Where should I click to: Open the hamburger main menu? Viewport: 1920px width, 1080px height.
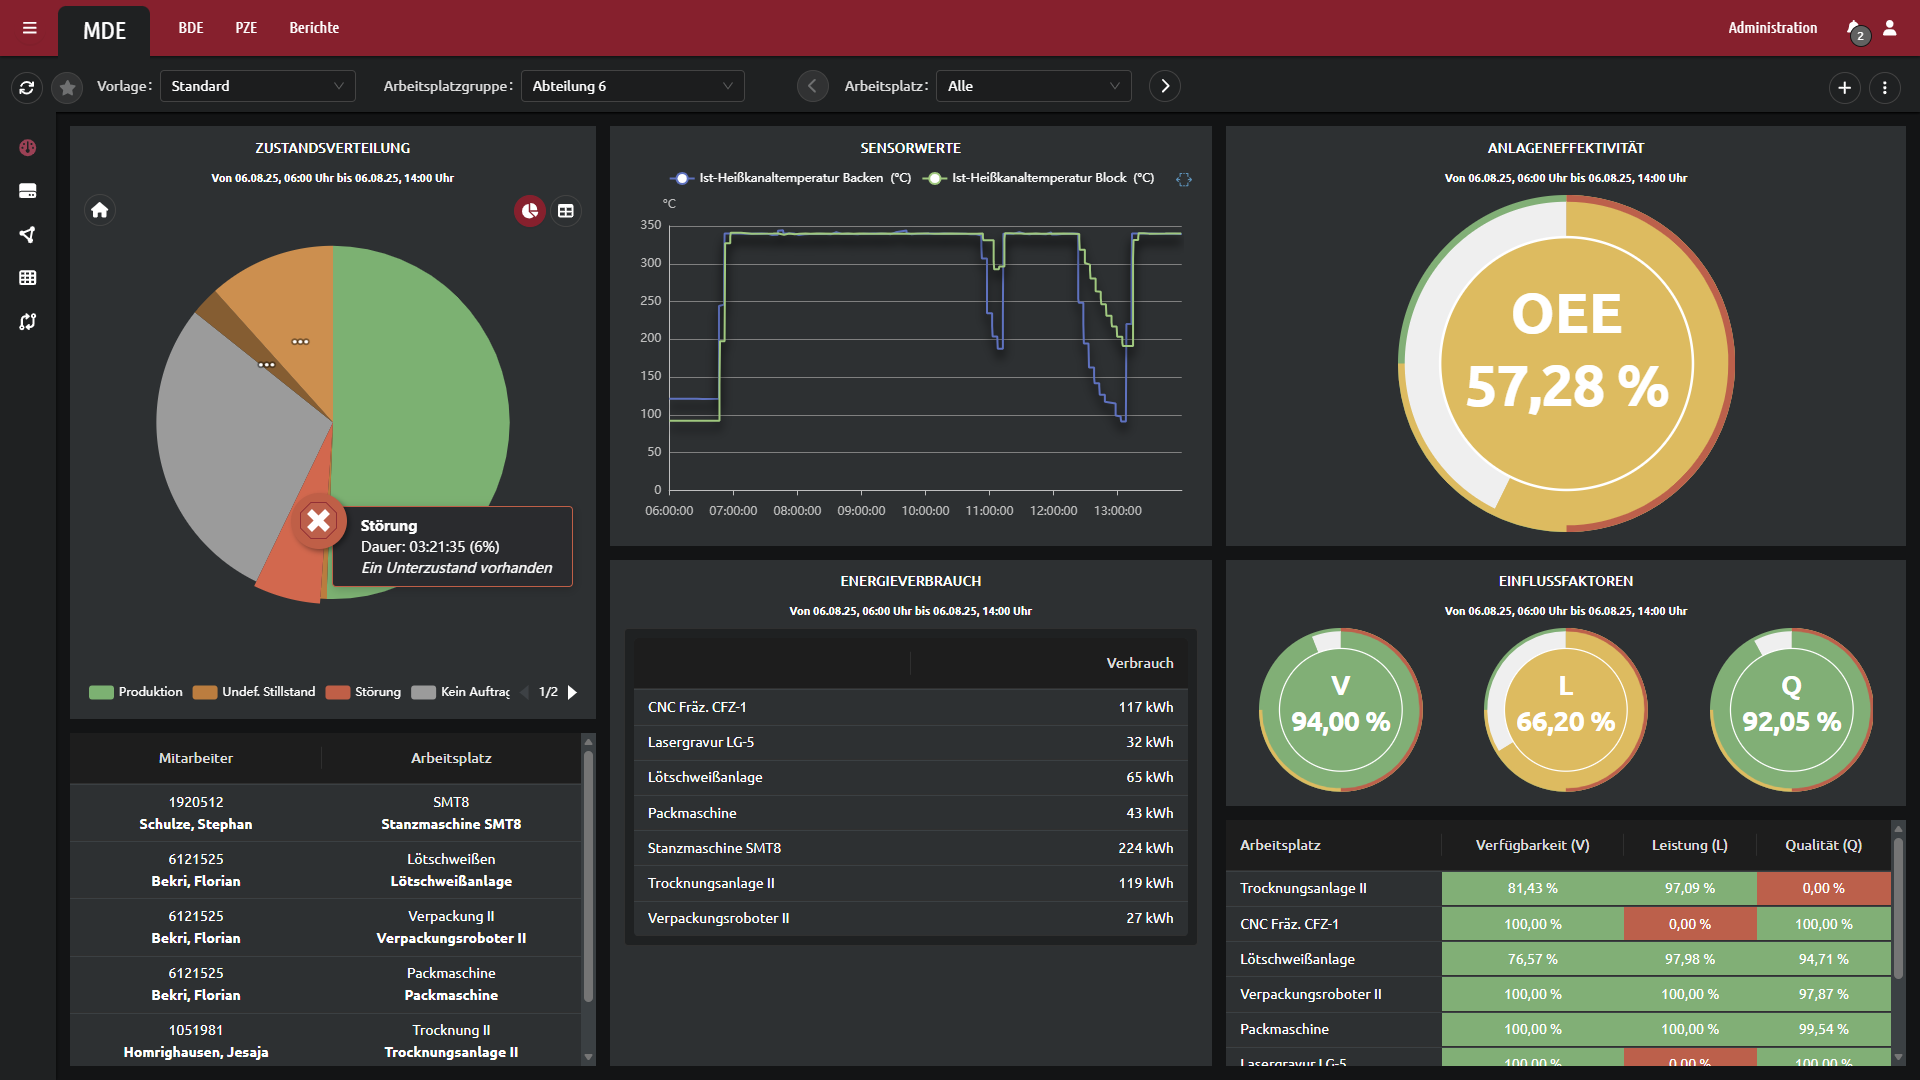pos(30,28)
